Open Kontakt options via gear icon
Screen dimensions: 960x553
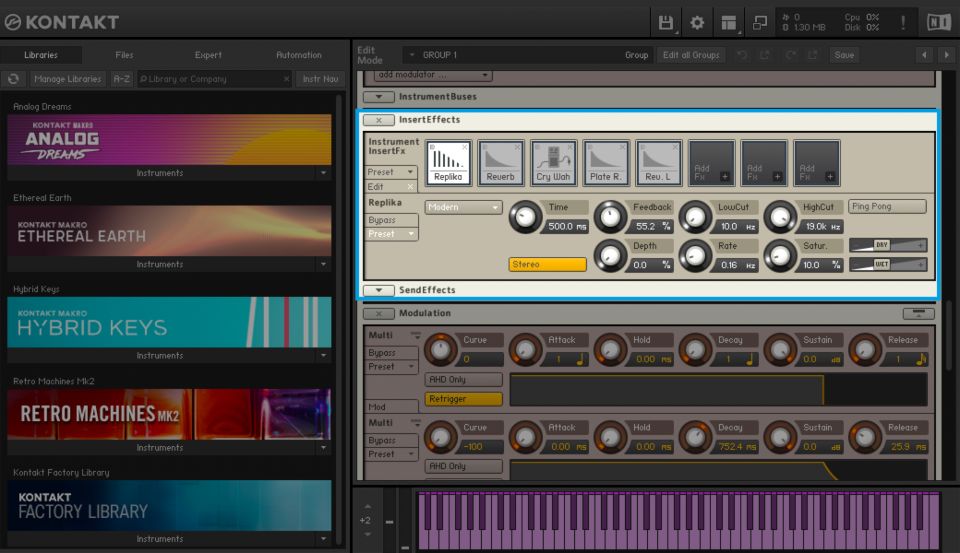pos(697,22)
